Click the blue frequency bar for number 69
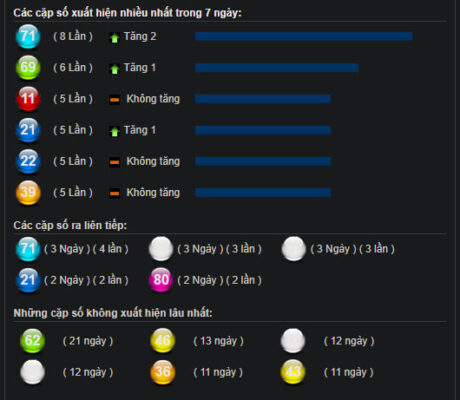Image resolution: width=460 pixels, height=400 pixels. pos(277,68)
